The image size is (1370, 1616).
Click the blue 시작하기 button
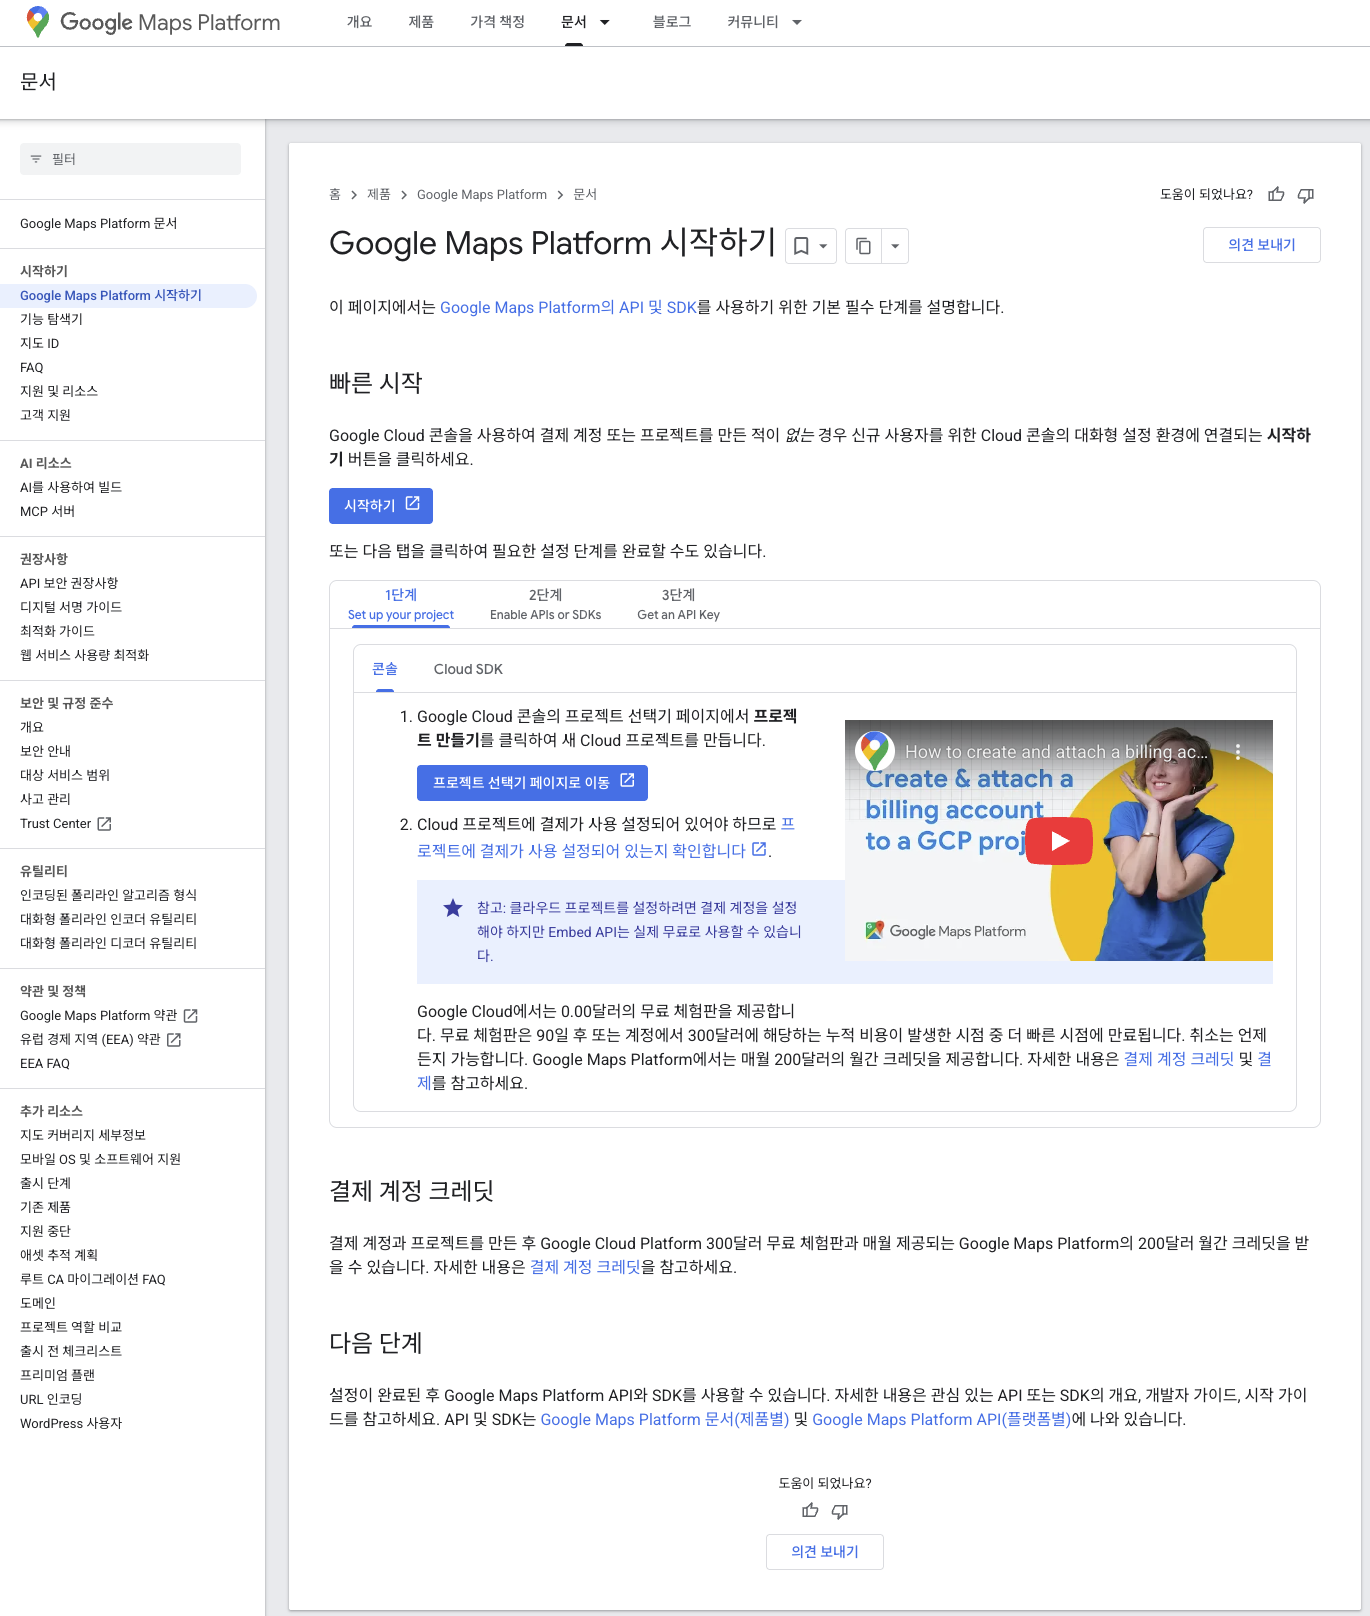click(x=381, y=506)
